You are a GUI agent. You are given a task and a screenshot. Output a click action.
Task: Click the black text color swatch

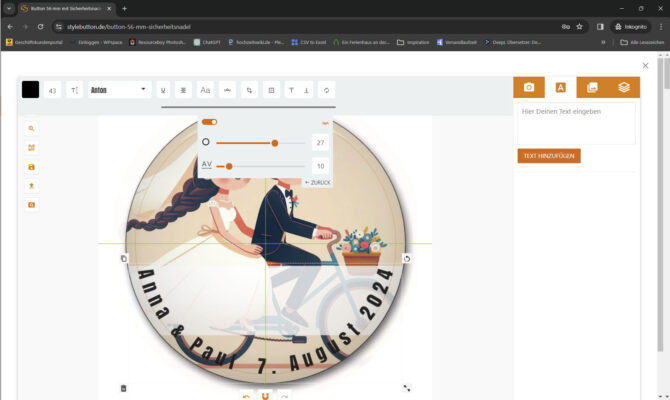(x=30, y=90)
